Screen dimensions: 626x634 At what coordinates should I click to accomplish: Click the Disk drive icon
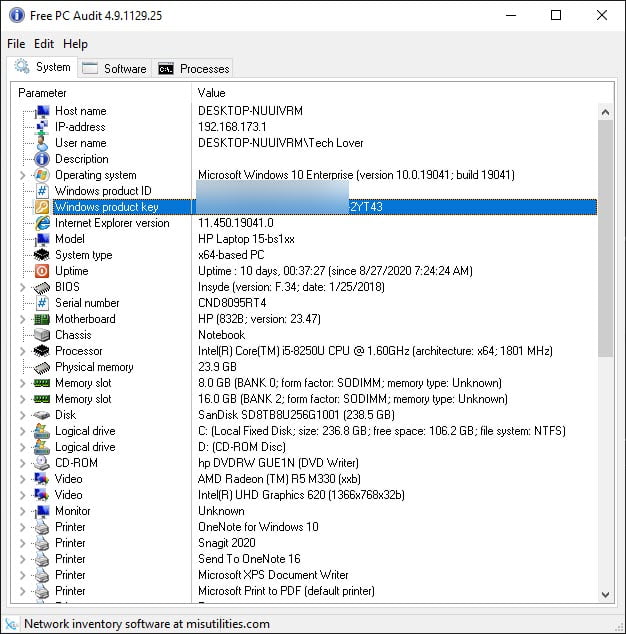point(42,415)
